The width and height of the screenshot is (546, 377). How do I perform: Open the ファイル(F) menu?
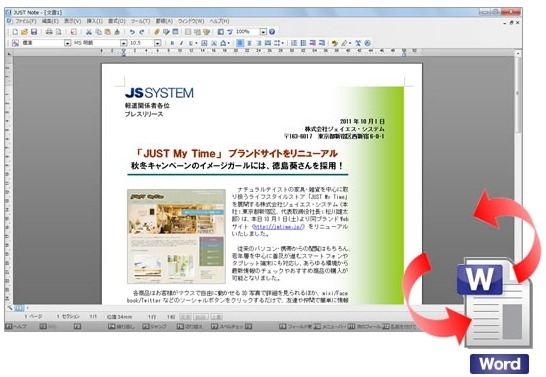pos(25,21)
